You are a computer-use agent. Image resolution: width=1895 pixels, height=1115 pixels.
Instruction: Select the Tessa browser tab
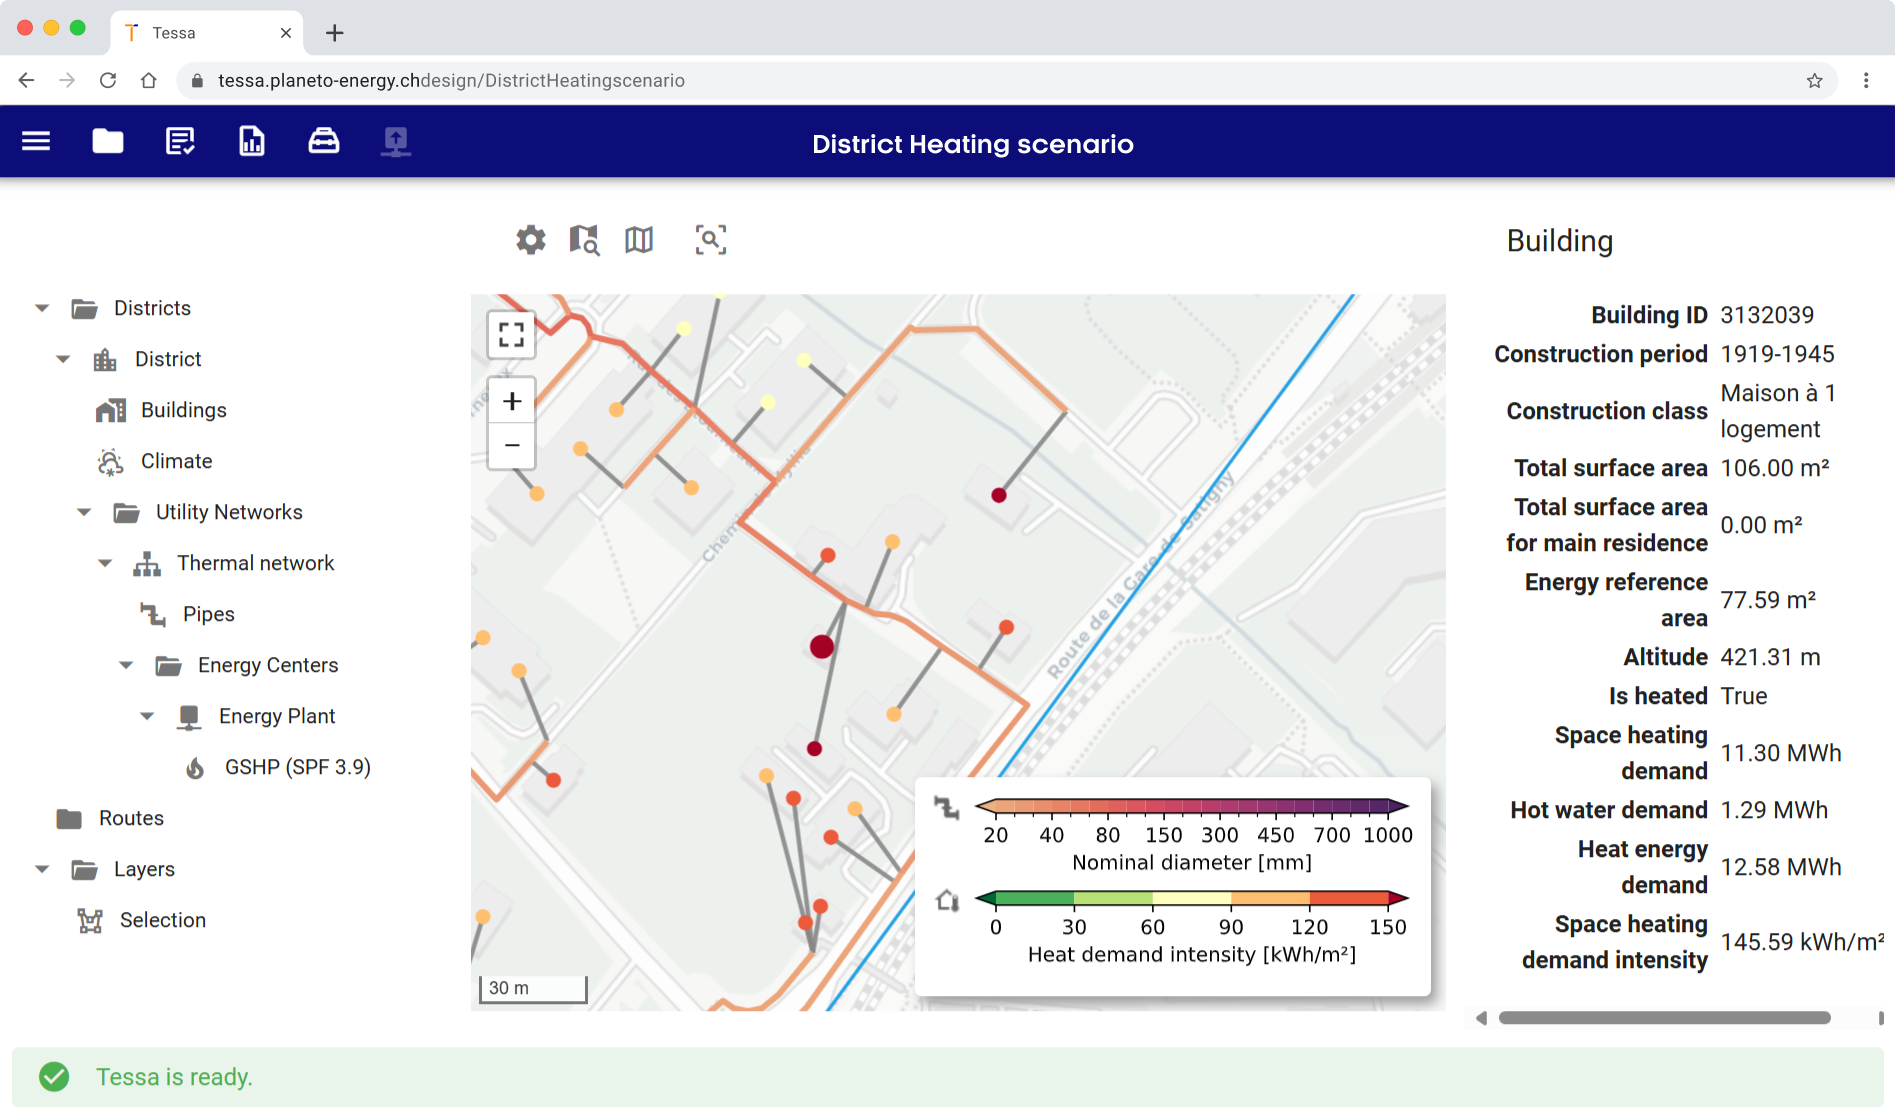tap(207, 33)
